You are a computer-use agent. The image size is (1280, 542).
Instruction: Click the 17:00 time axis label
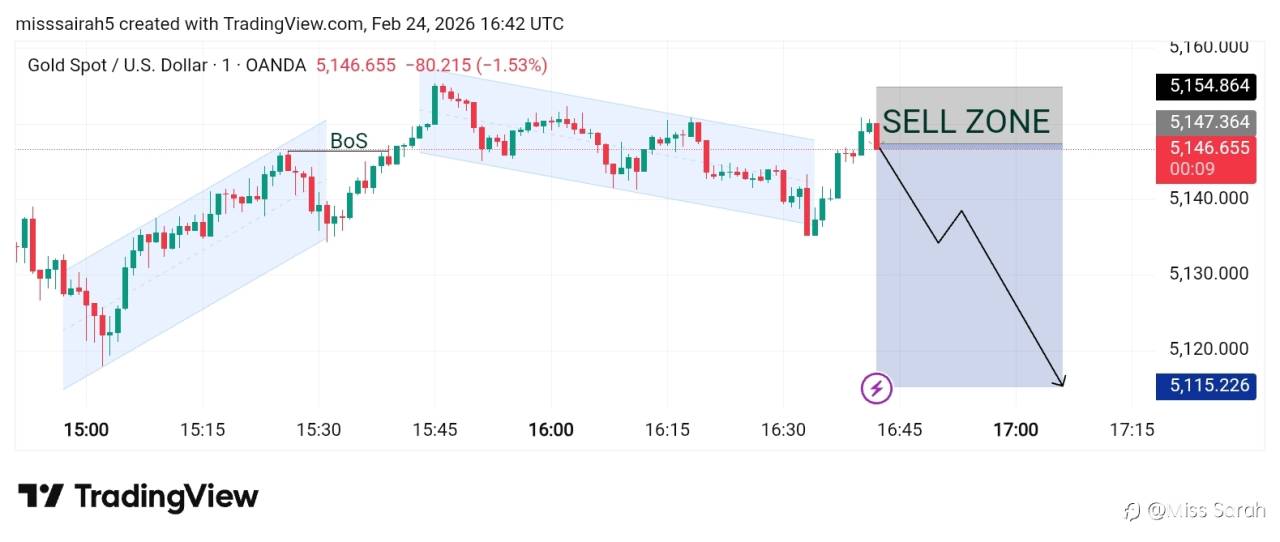tap(1015, 430)
